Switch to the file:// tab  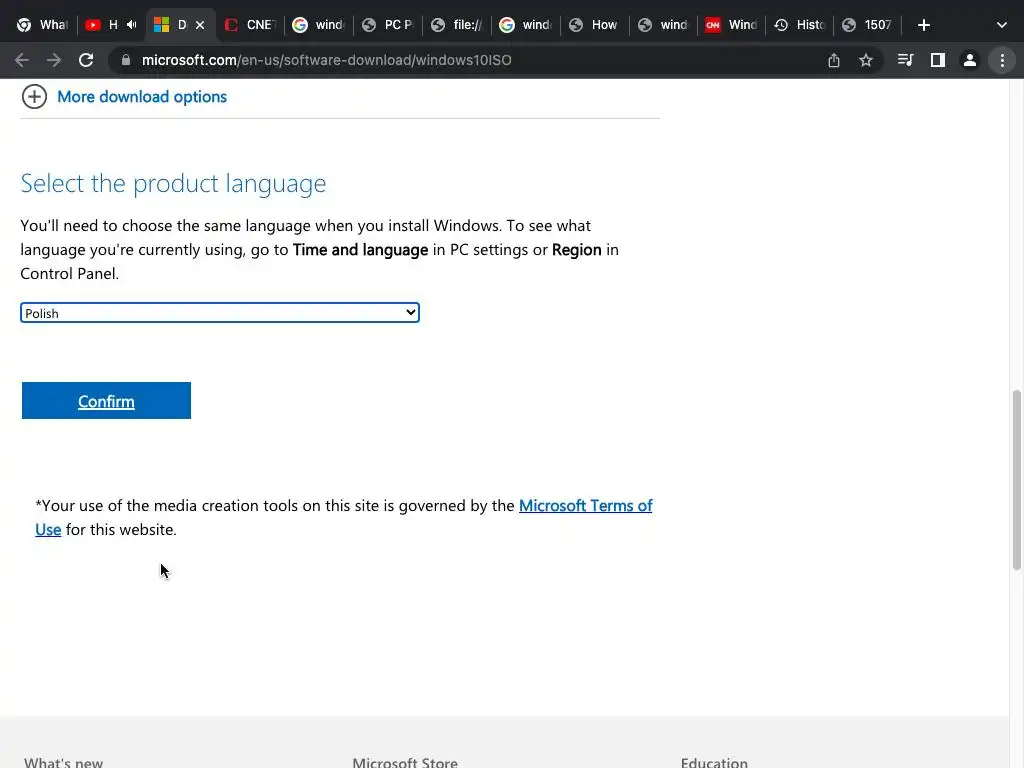457,25
